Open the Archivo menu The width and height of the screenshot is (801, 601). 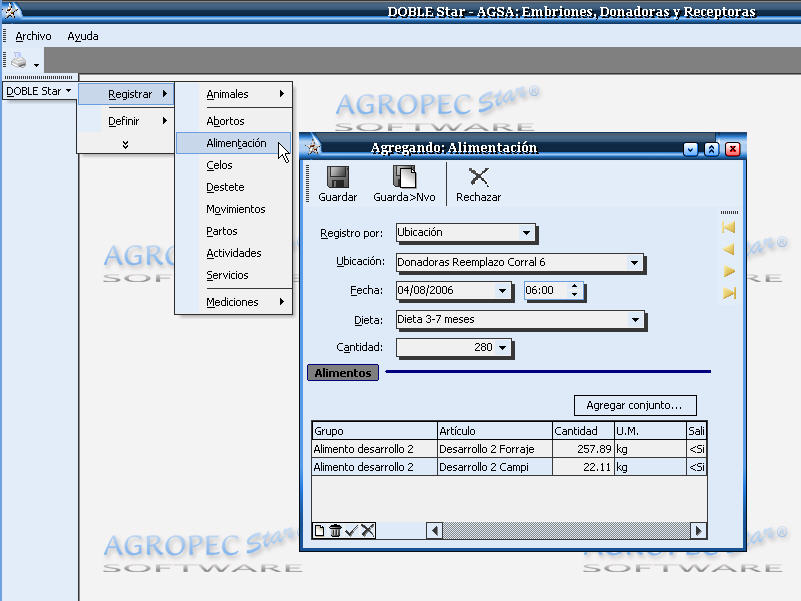33,36
